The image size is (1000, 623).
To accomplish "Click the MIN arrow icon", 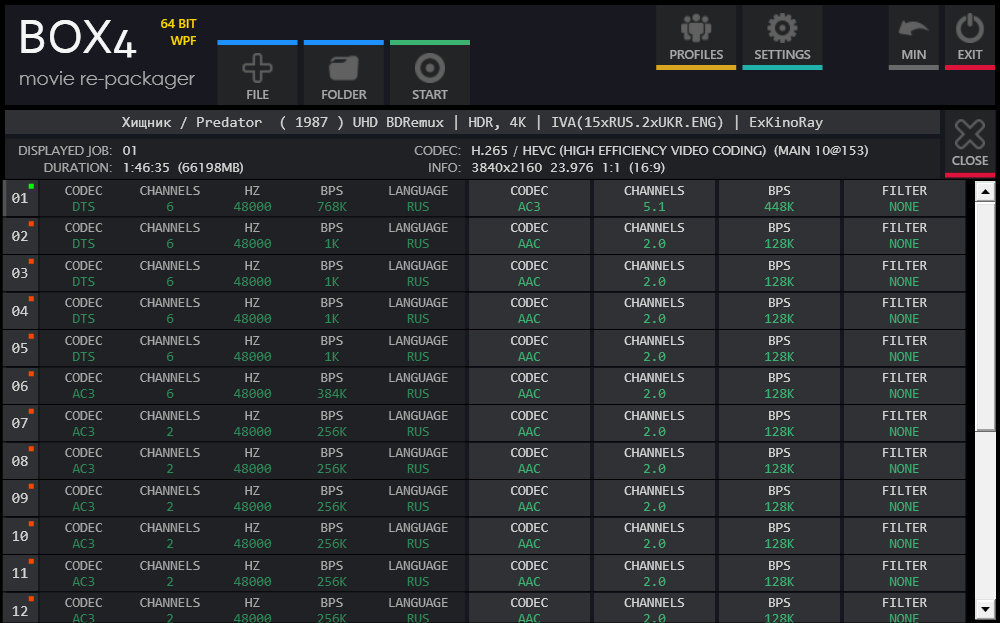I will 913,29.
